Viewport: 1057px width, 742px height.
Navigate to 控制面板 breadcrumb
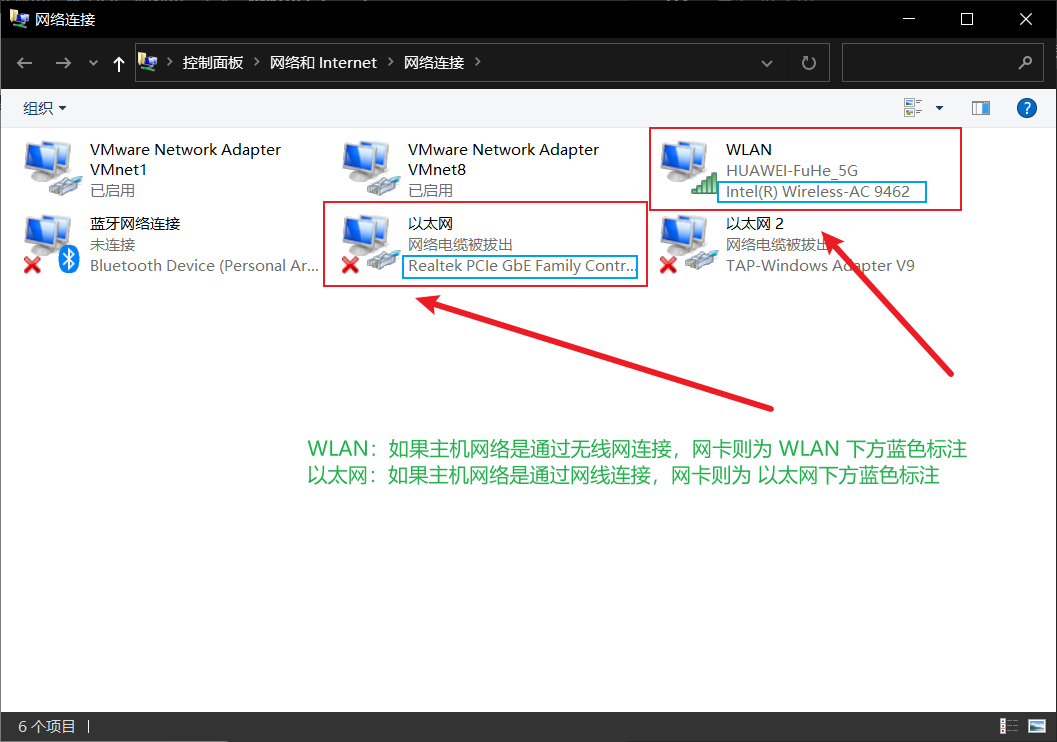pos(212,63)
